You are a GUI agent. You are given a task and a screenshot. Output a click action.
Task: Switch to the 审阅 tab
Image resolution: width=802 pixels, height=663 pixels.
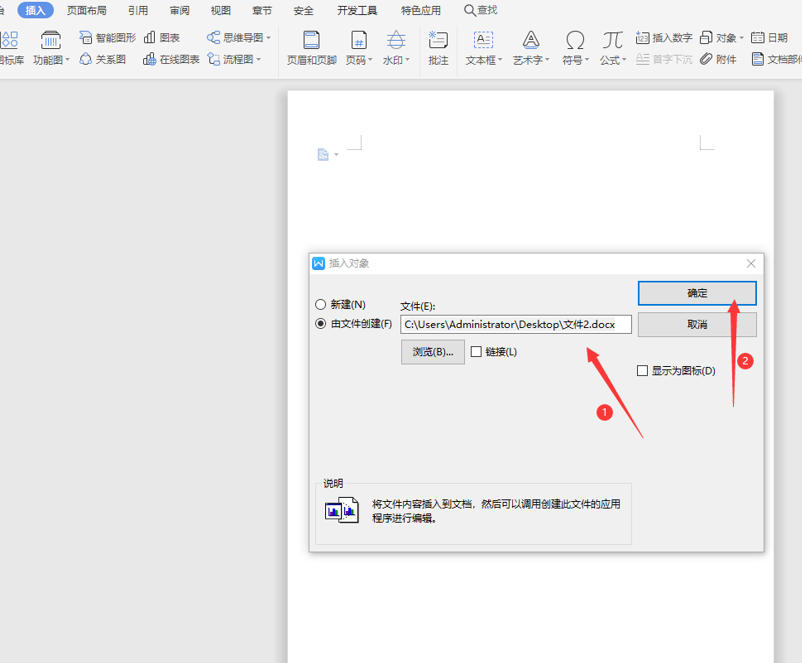click(180, 10)
